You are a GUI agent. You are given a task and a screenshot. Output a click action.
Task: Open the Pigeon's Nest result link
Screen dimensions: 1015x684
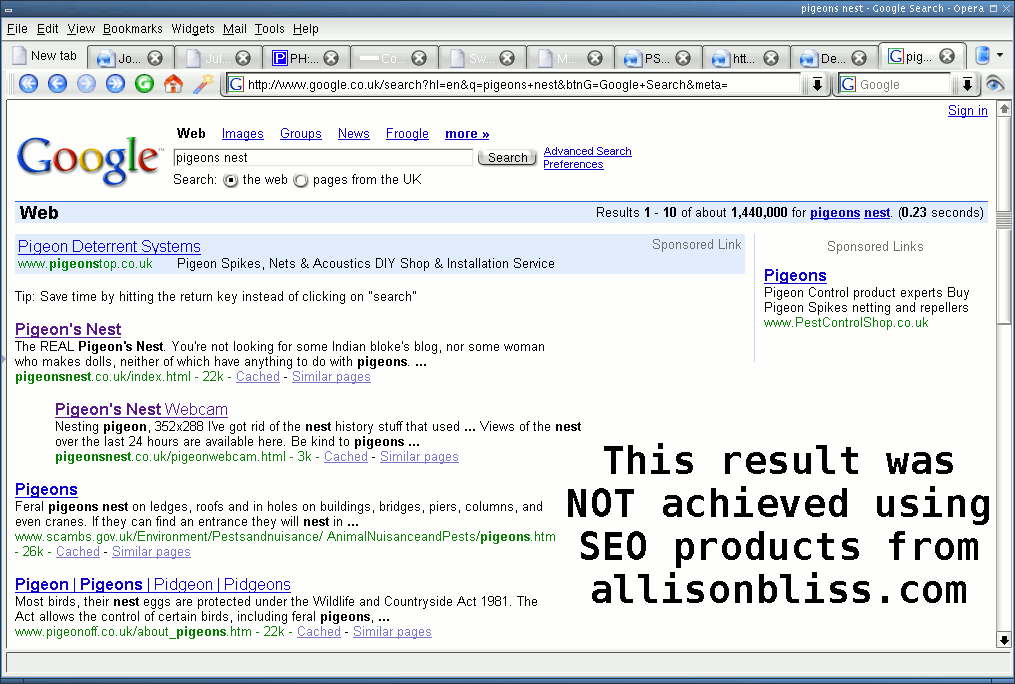[x=67, y=329]
